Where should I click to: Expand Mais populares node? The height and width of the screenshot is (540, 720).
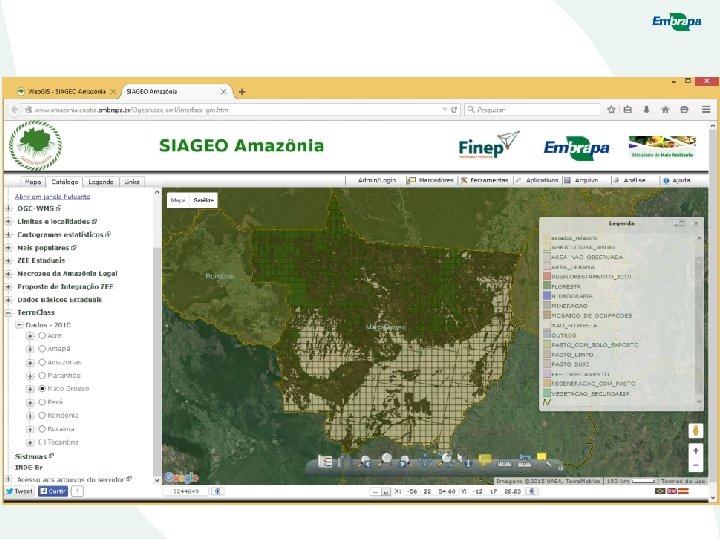[8, 248]
